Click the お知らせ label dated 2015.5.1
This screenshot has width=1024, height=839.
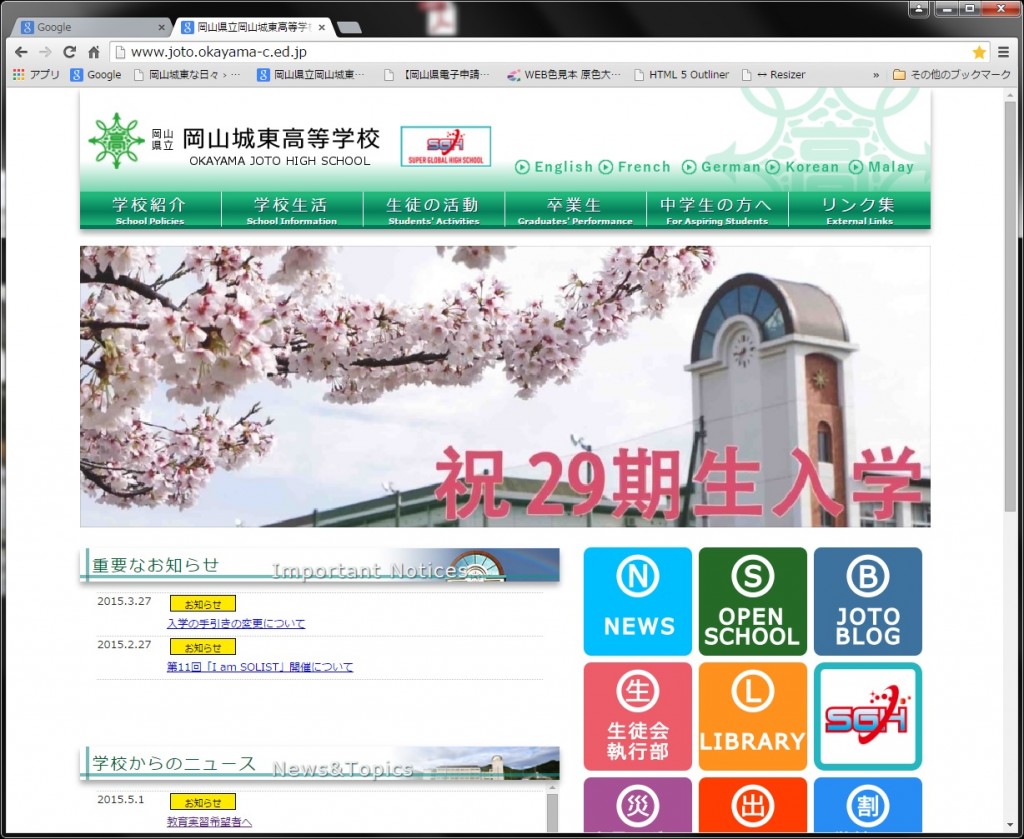click(203, 802)
